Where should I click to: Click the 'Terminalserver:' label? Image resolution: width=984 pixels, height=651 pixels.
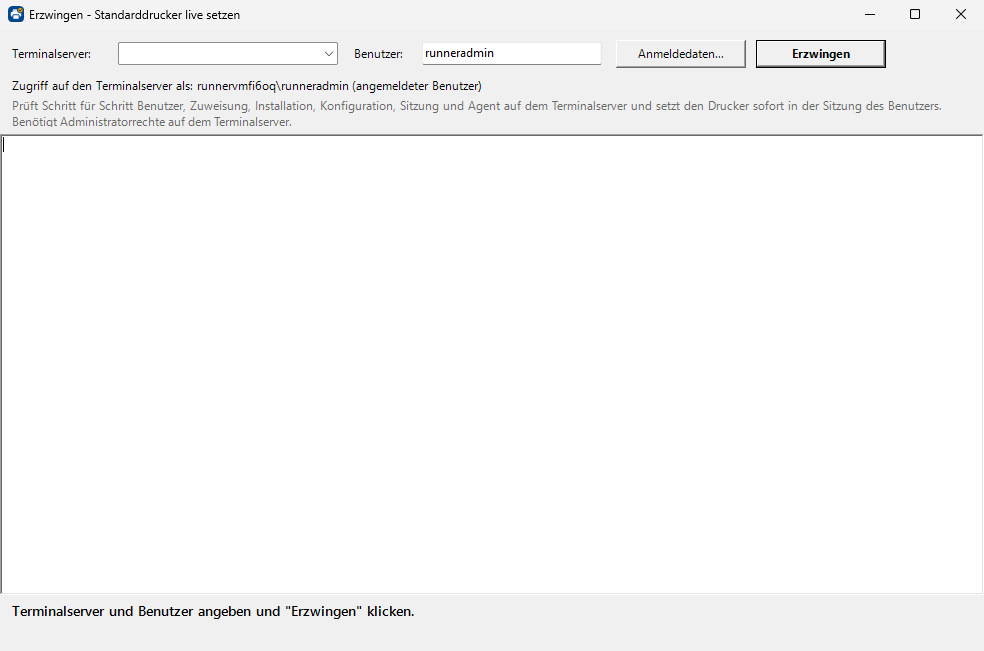click(x=51, y=54)
